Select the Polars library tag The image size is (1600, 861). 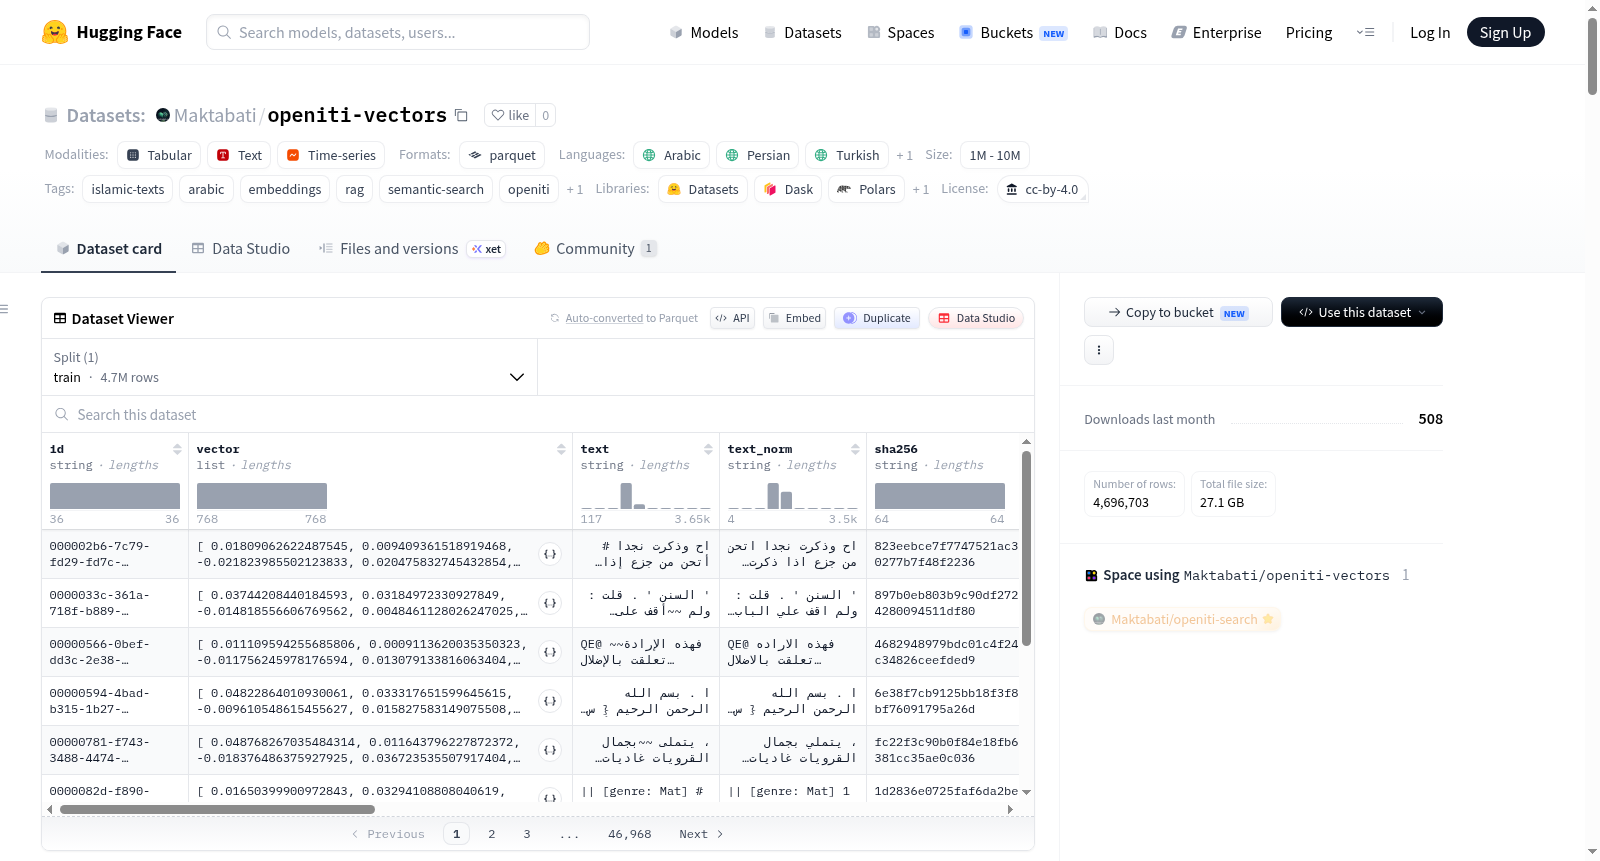click(x=866, y=190)
